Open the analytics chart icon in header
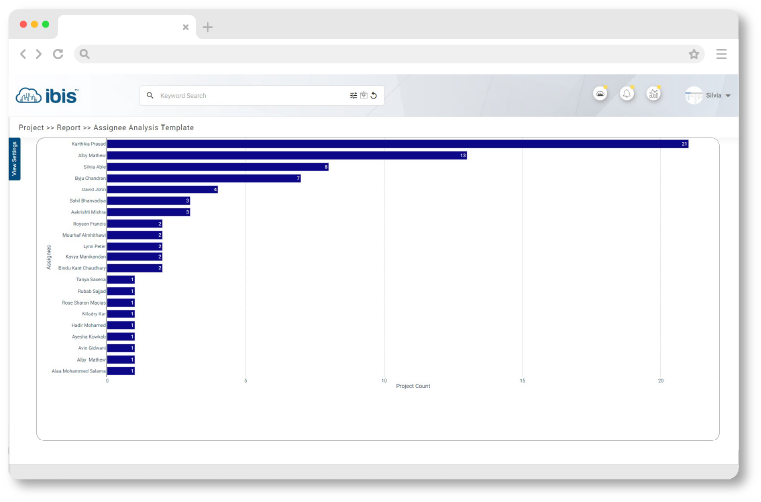Screen dimensions: 761x502 (654, 94)
